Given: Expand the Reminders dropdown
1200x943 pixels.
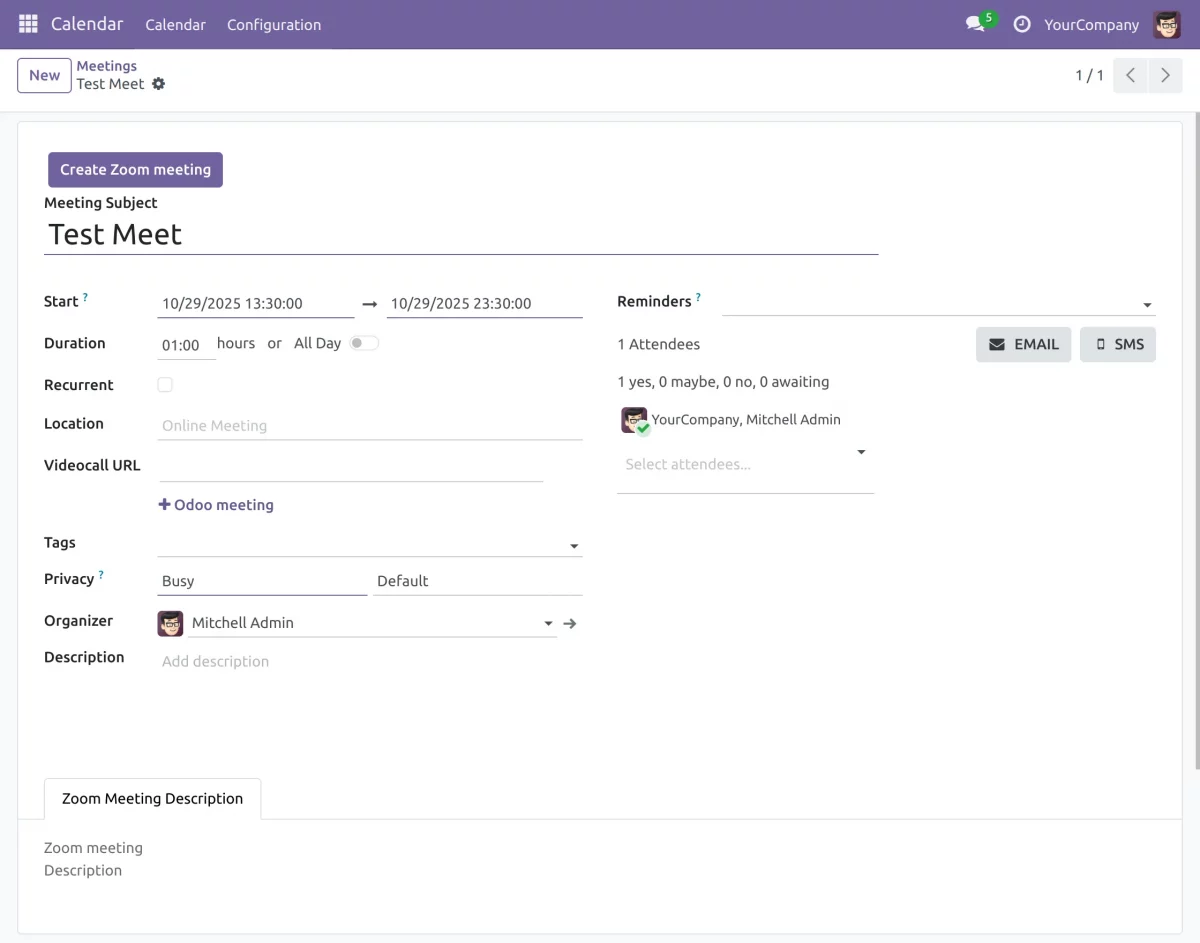Looking at the screenshot, I should click(1147, 305).
